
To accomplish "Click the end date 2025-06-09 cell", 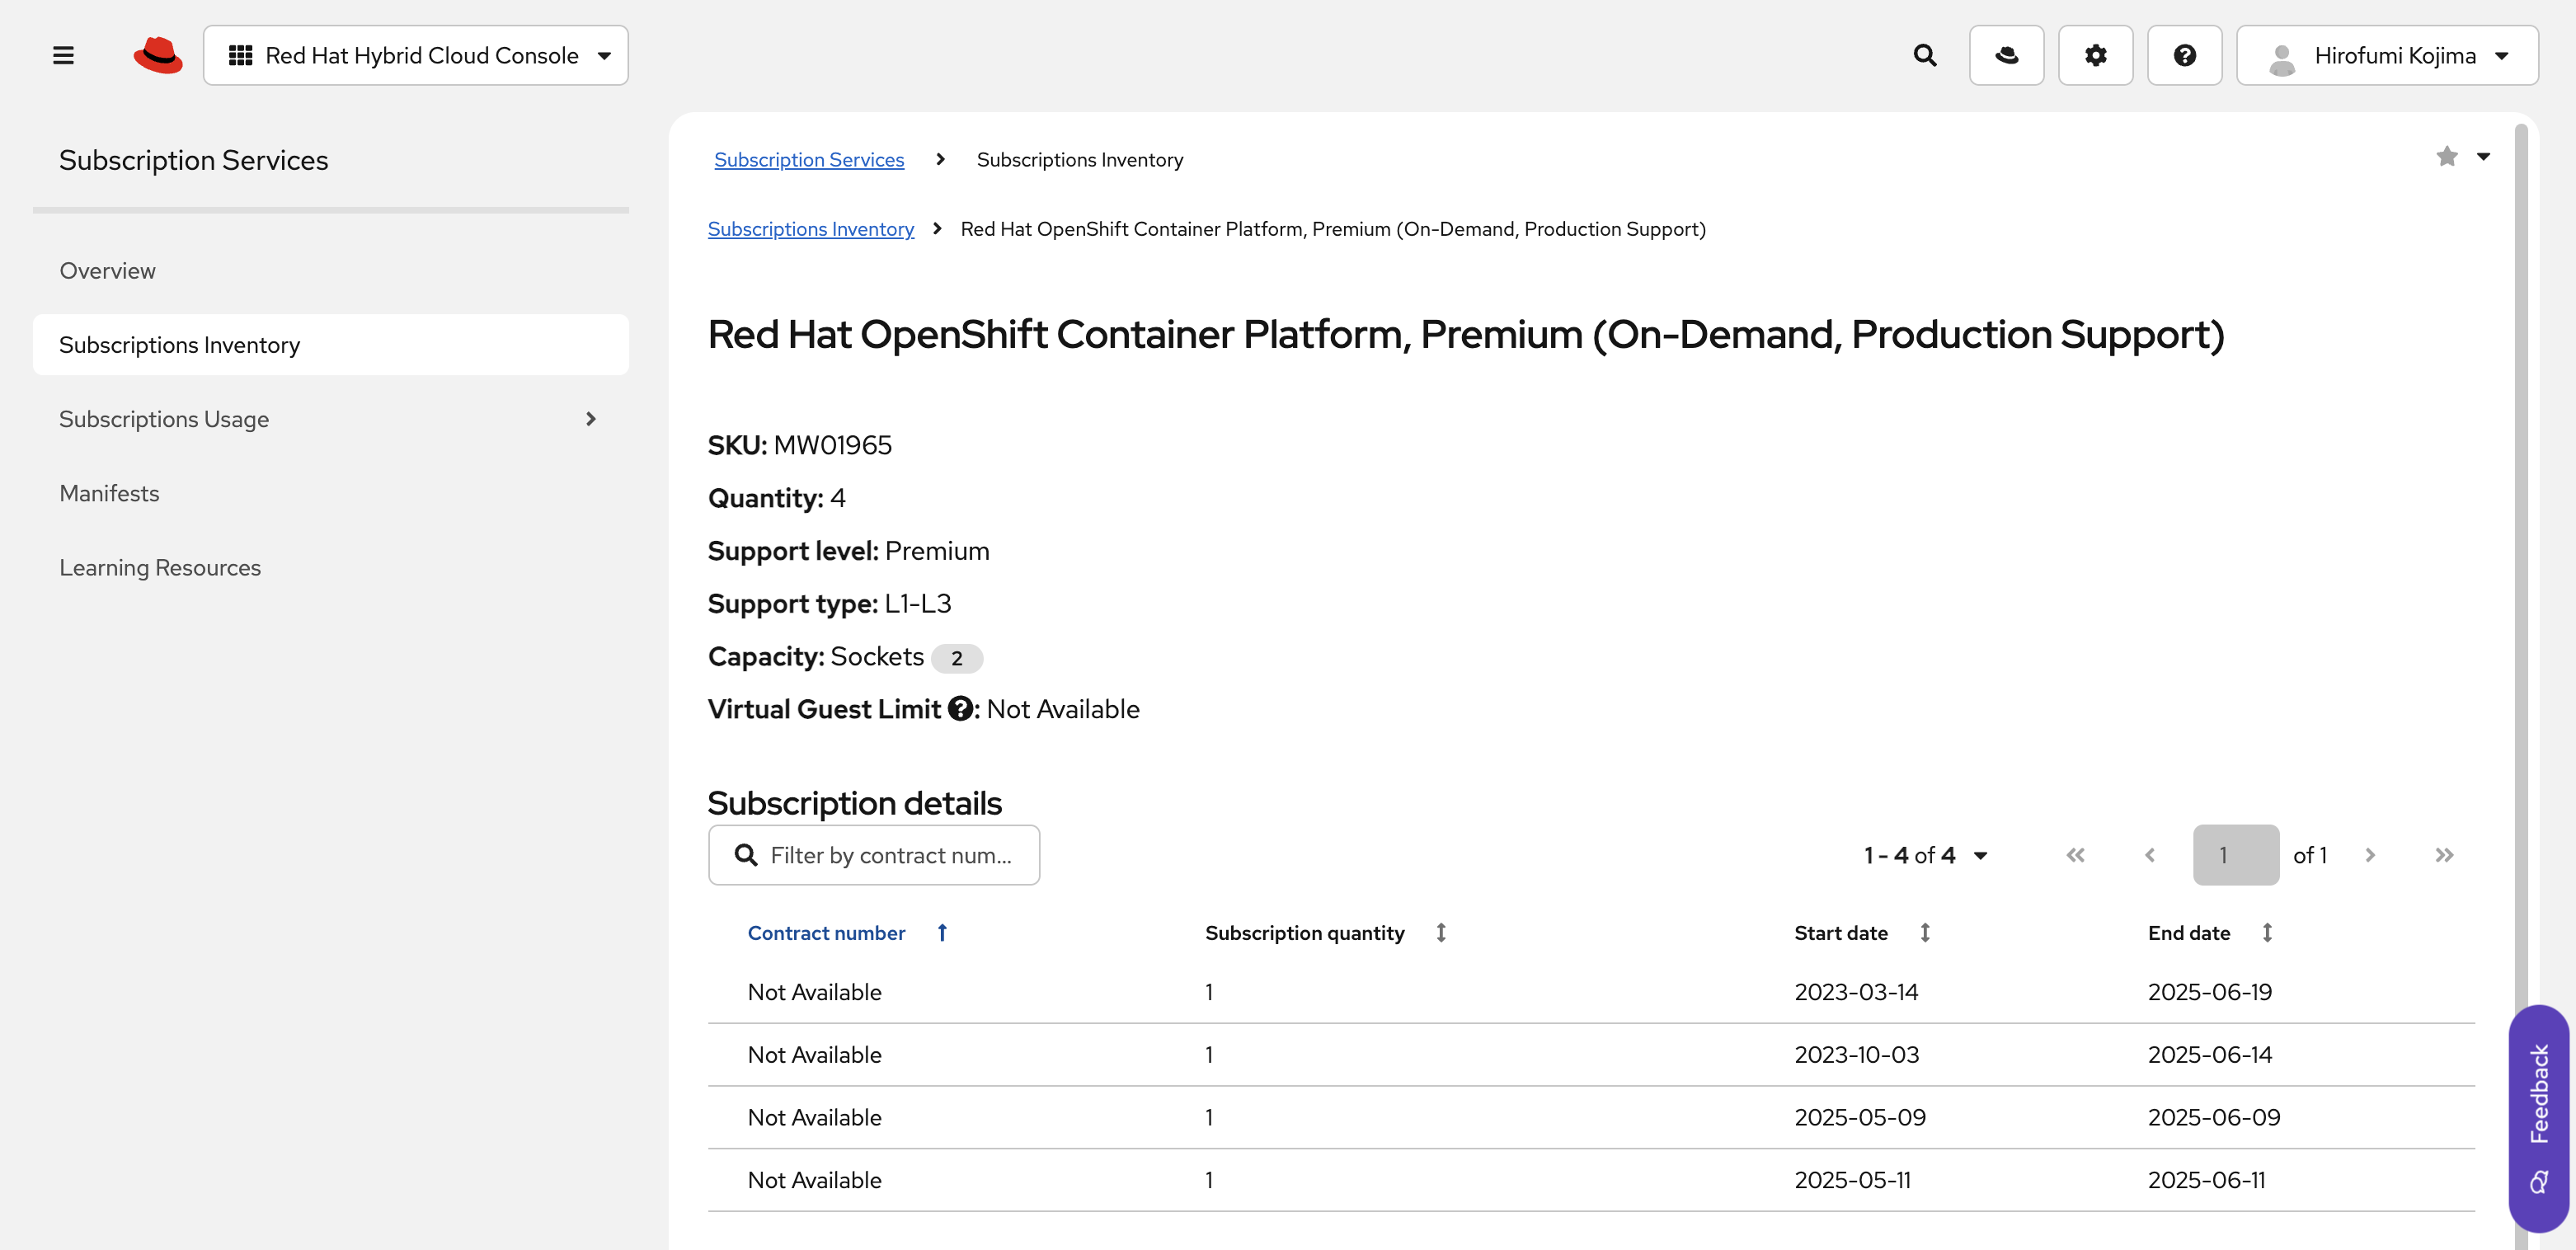I will pos(2213,1117).
